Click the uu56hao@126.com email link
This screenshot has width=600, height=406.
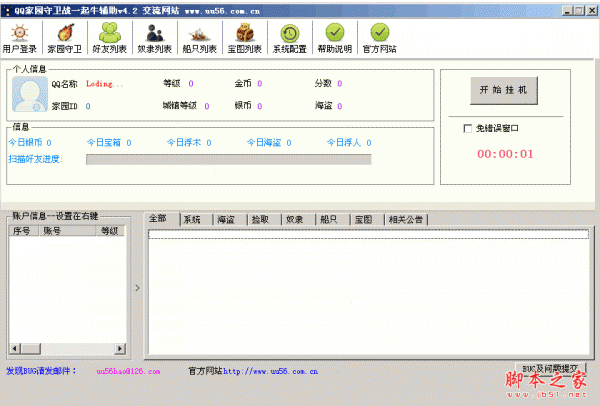(x=128, y=371)
